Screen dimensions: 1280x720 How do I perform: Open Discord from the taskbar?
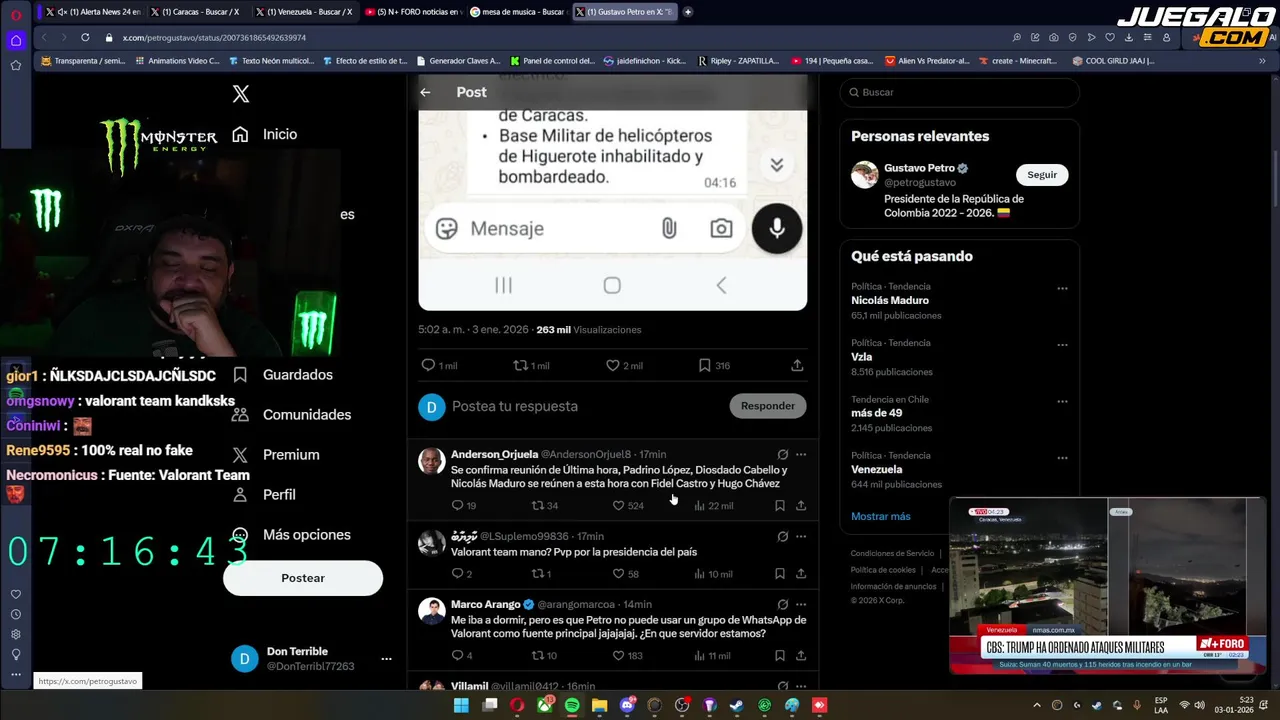click(627, 705)
